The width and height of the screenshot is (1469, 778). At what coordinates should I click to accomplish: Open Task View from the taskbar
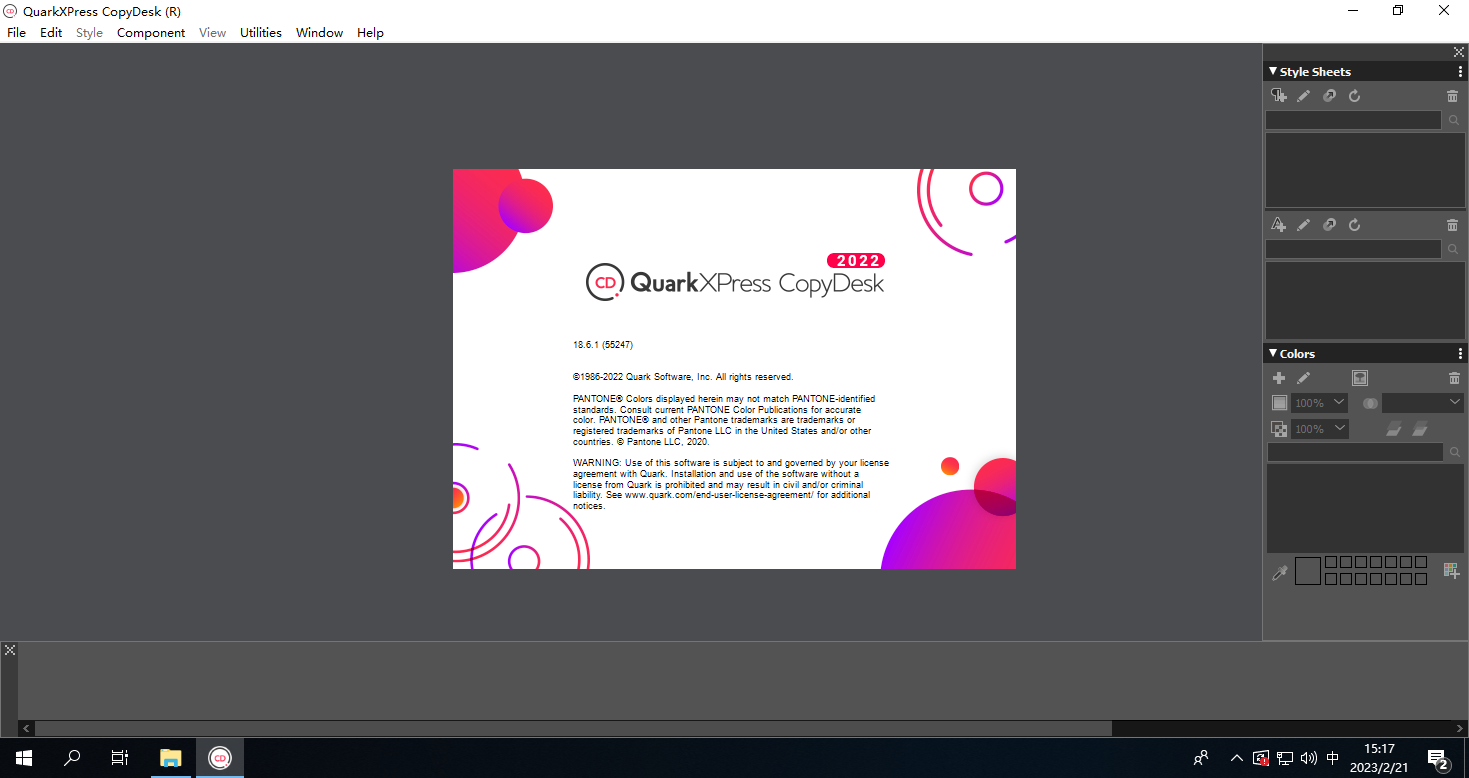point(120,758)
